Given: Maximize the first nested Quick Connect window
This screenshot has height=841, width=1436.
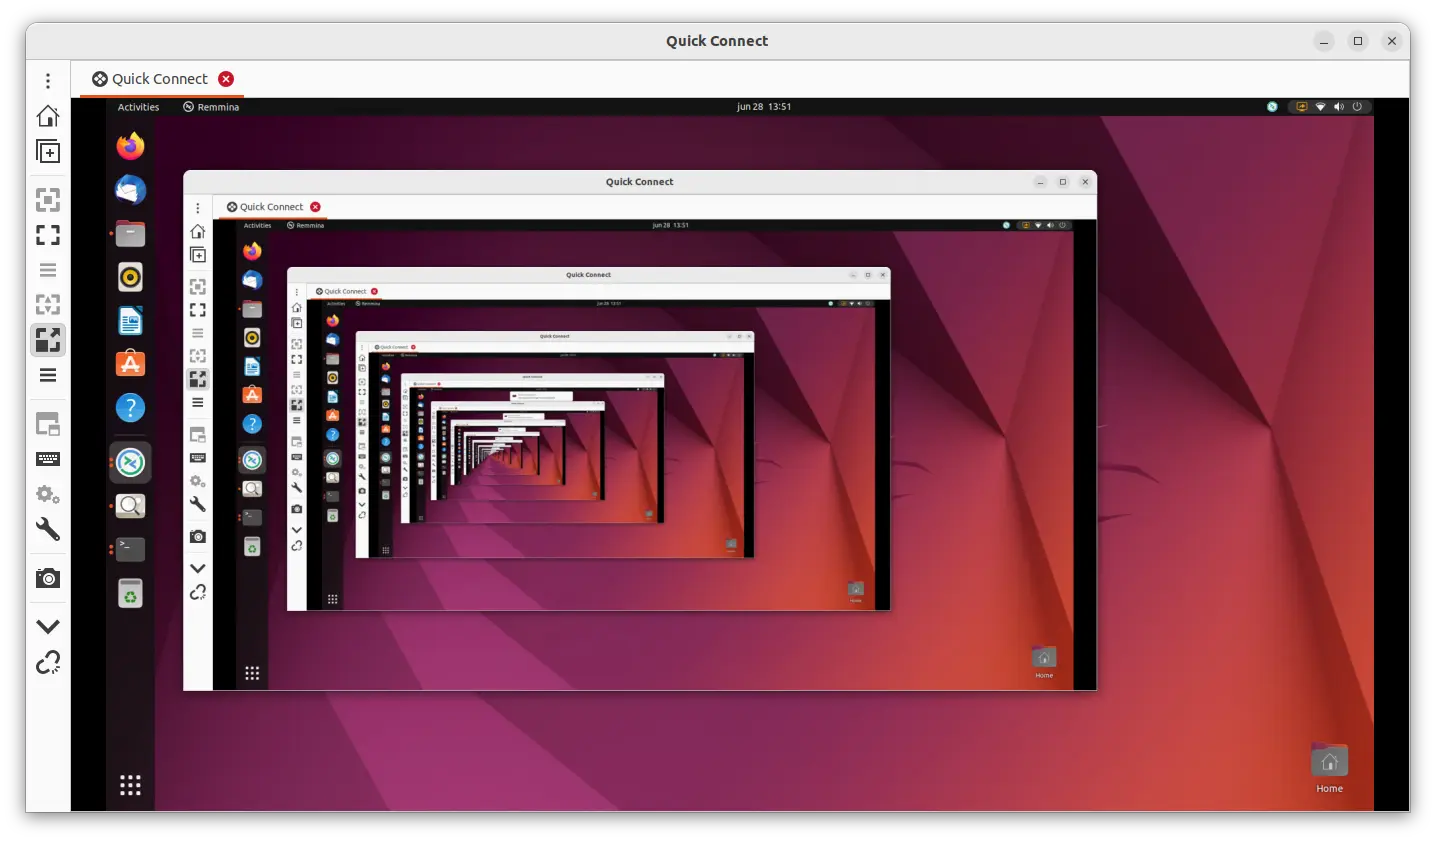Looking at the screenshot, I should pyautogui.click(x=1063, y=182).
